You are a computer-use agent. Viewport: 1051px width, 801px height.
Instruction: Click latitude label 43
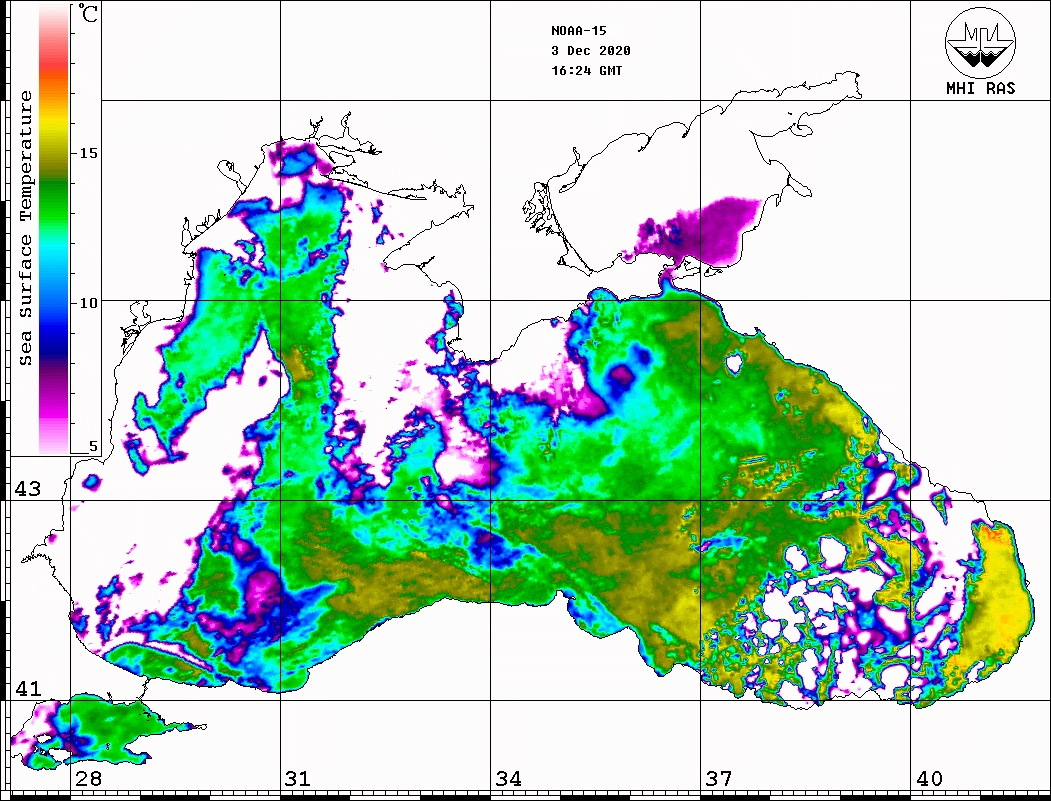click(28, 489)
